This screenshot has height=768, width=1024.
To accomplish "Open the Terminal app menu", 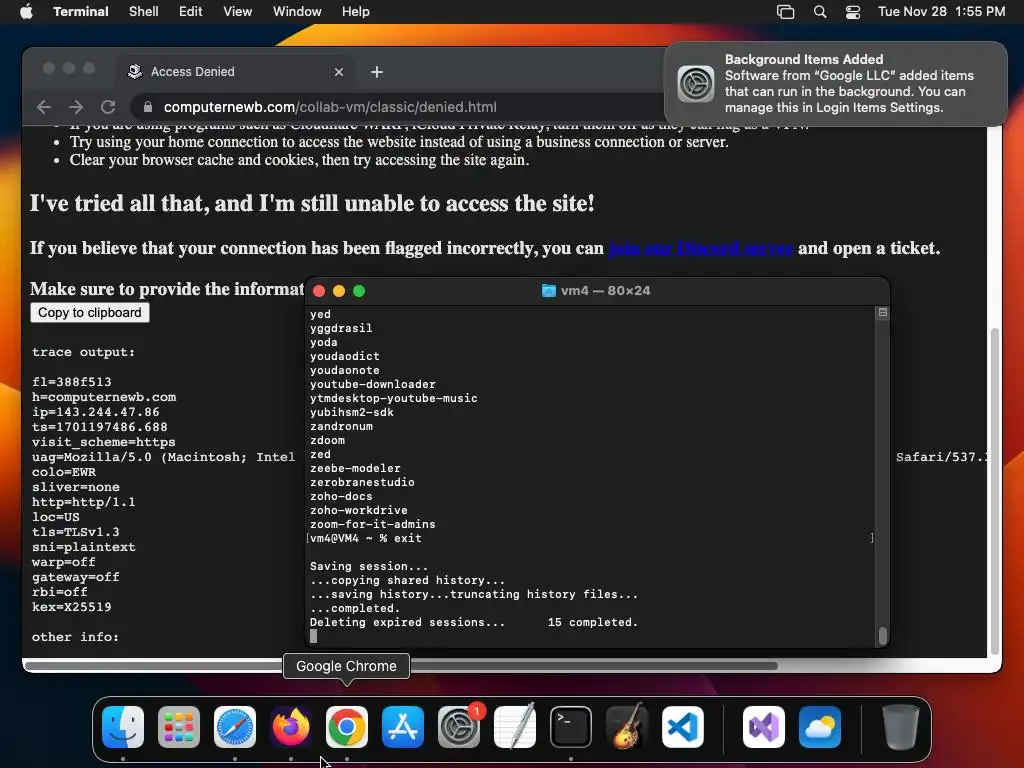I will tap(80, 11).
